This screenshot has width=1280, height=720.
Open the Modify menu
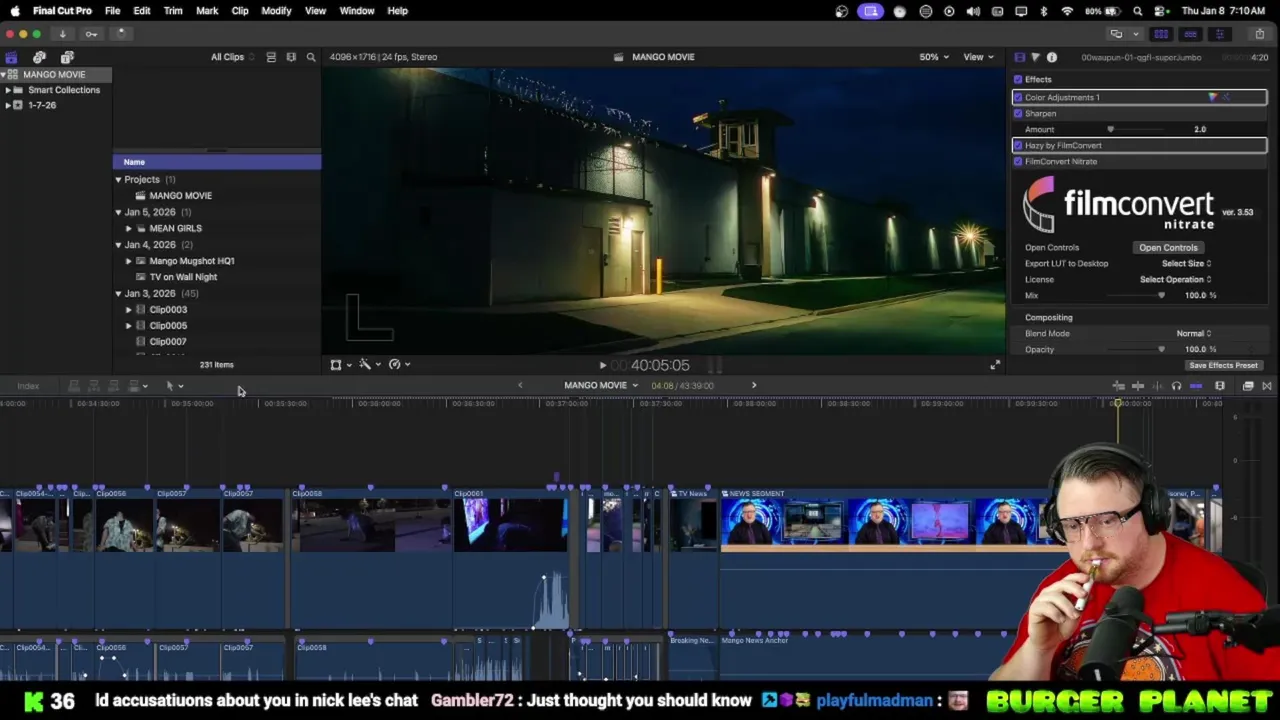[x=276, y=11]
